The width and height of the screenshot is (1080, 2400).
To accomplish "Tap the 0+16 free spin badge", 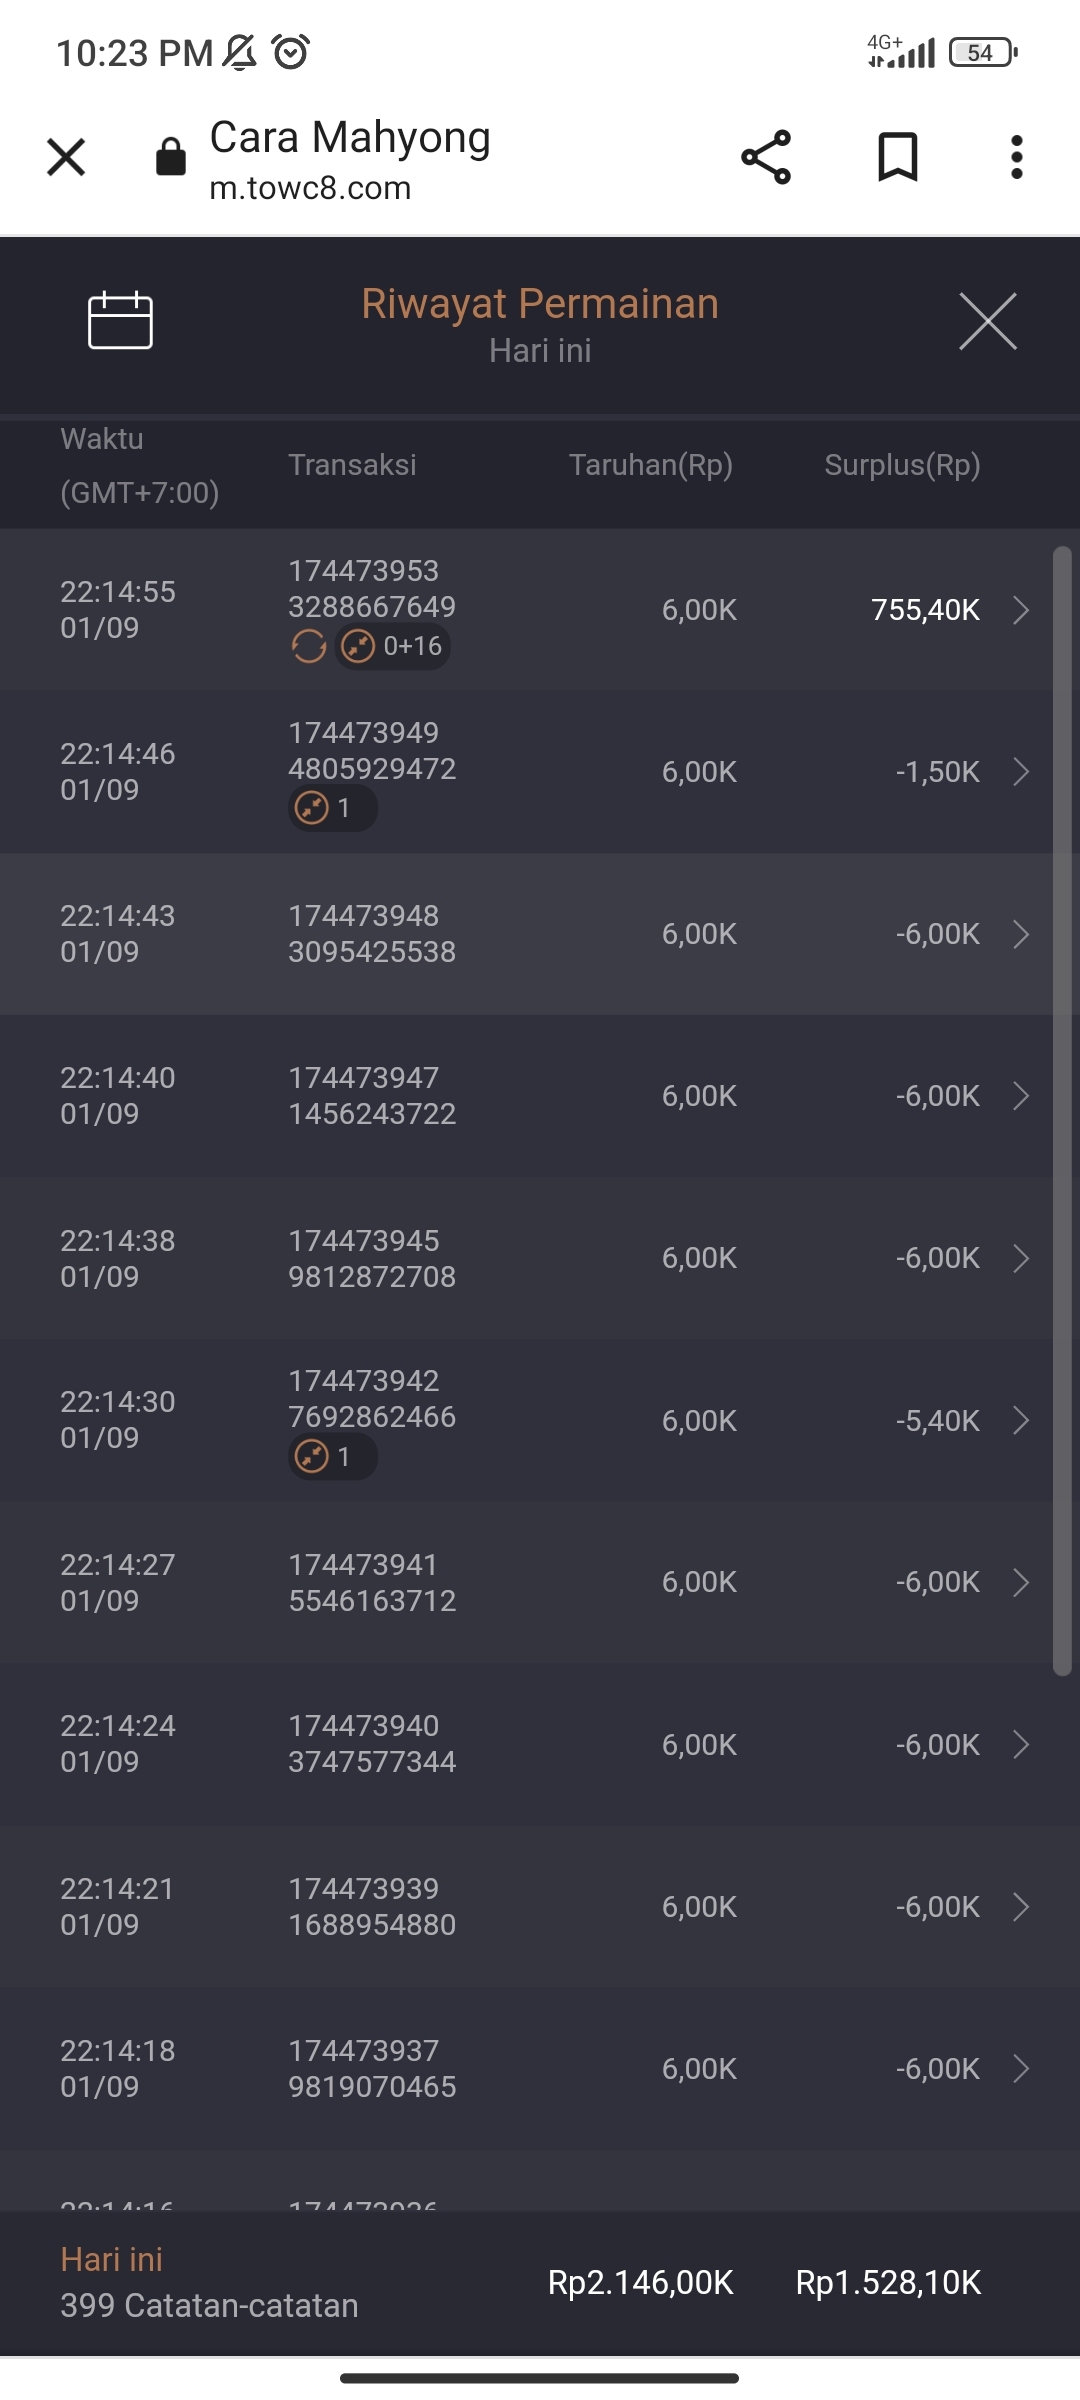I will click(x=393, y=647).
